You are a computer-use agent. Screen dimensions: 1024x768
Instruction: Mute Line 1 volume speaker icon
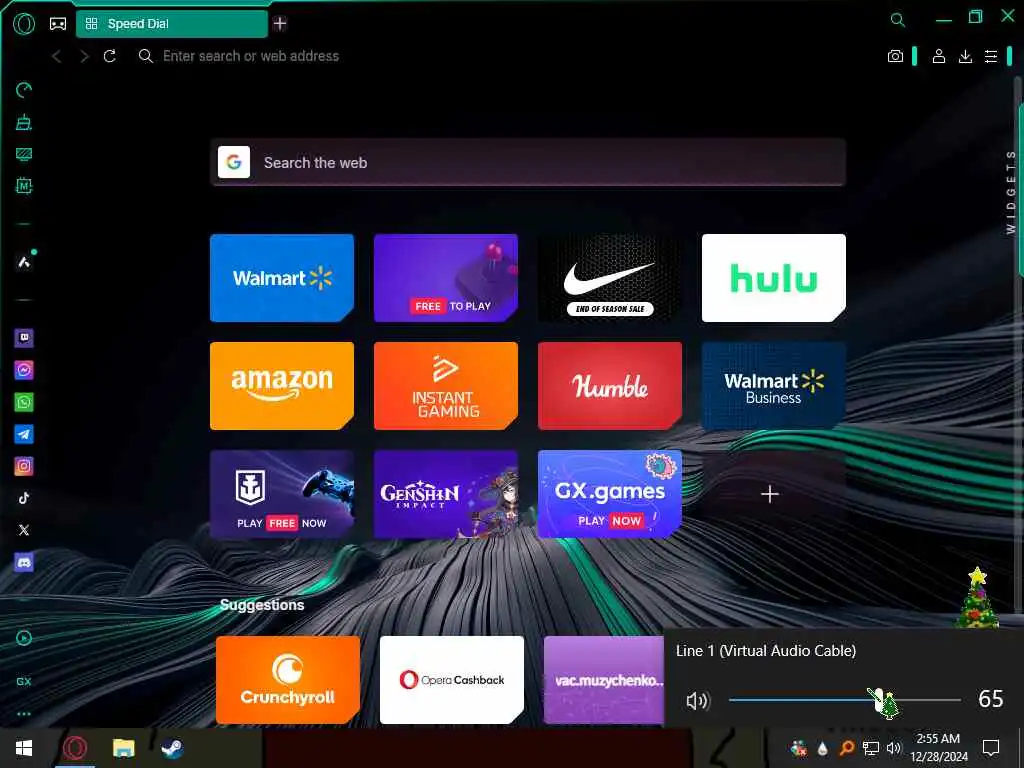(x=697, y=701)
